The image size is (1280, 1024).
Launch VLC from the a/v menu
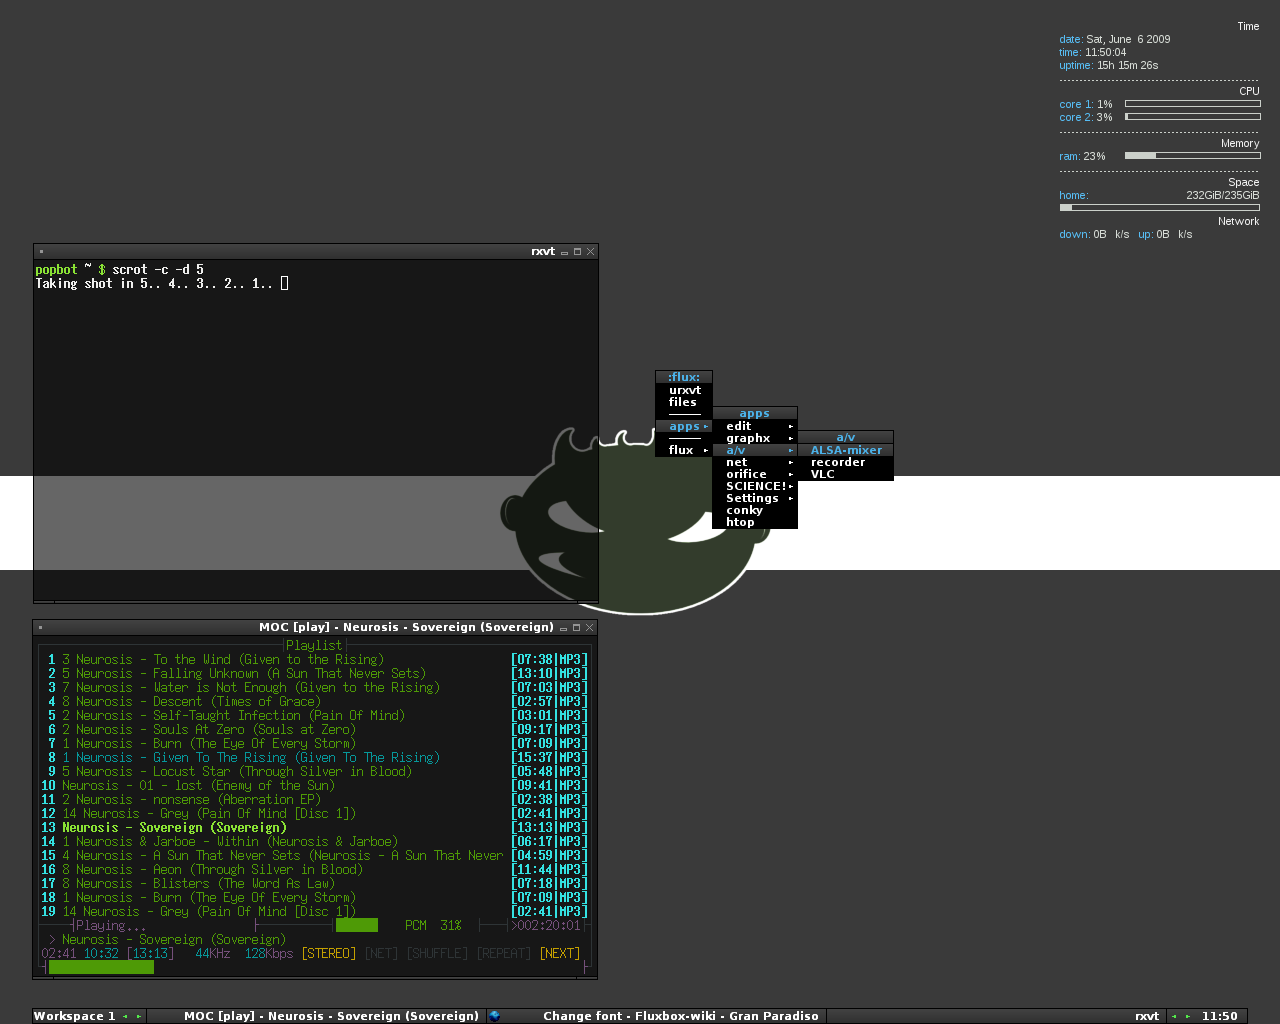[x=845, y=474]
